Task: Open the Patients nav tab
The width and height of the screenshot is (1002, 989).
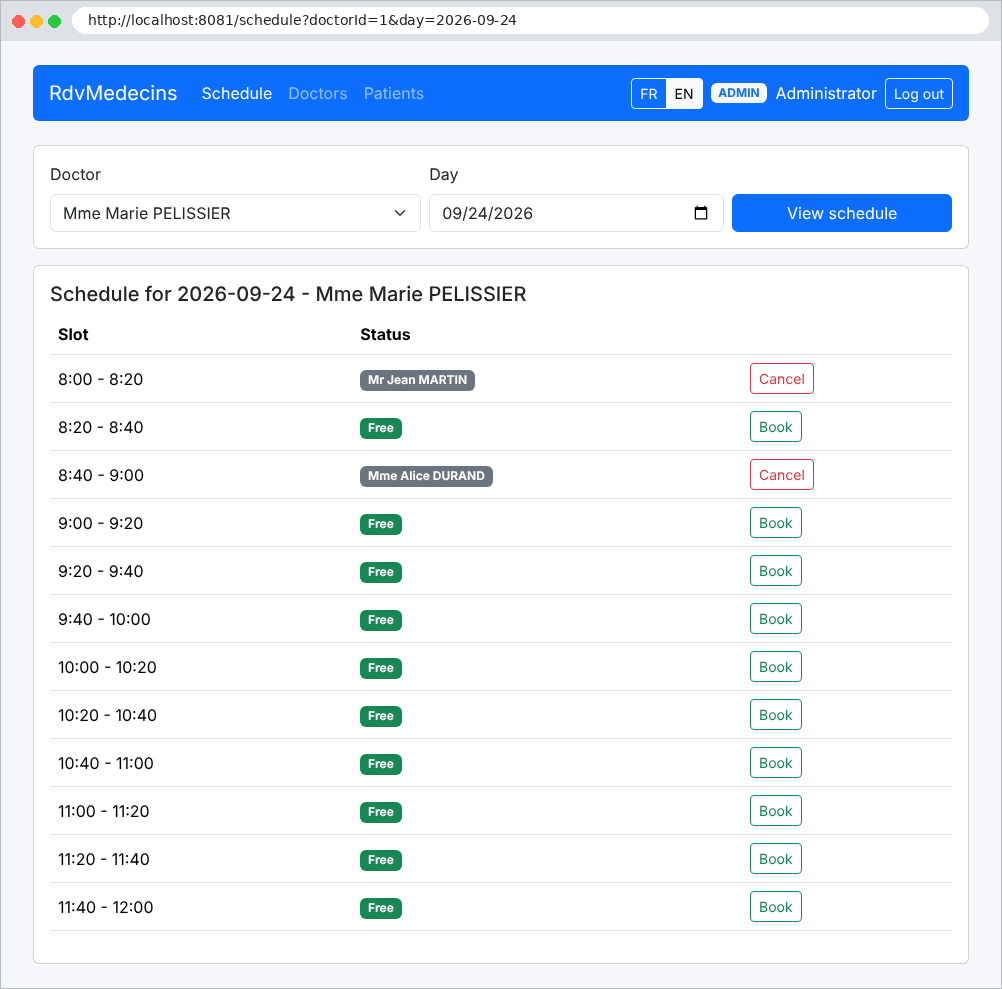Action: 394,93
